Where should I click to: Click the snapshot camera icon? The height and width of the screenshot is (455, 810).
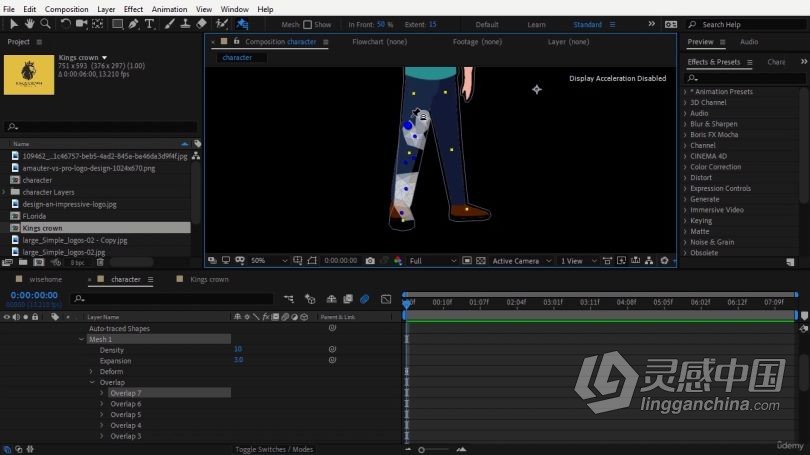(370, 261)
